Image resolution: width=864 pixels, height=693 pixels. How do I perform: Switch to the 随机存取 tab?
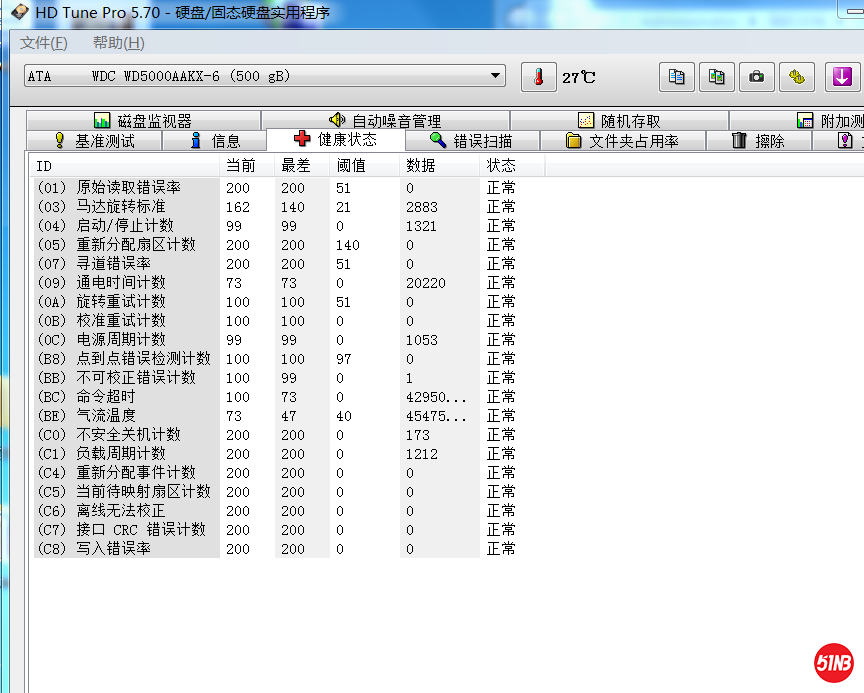coord(619,121)
